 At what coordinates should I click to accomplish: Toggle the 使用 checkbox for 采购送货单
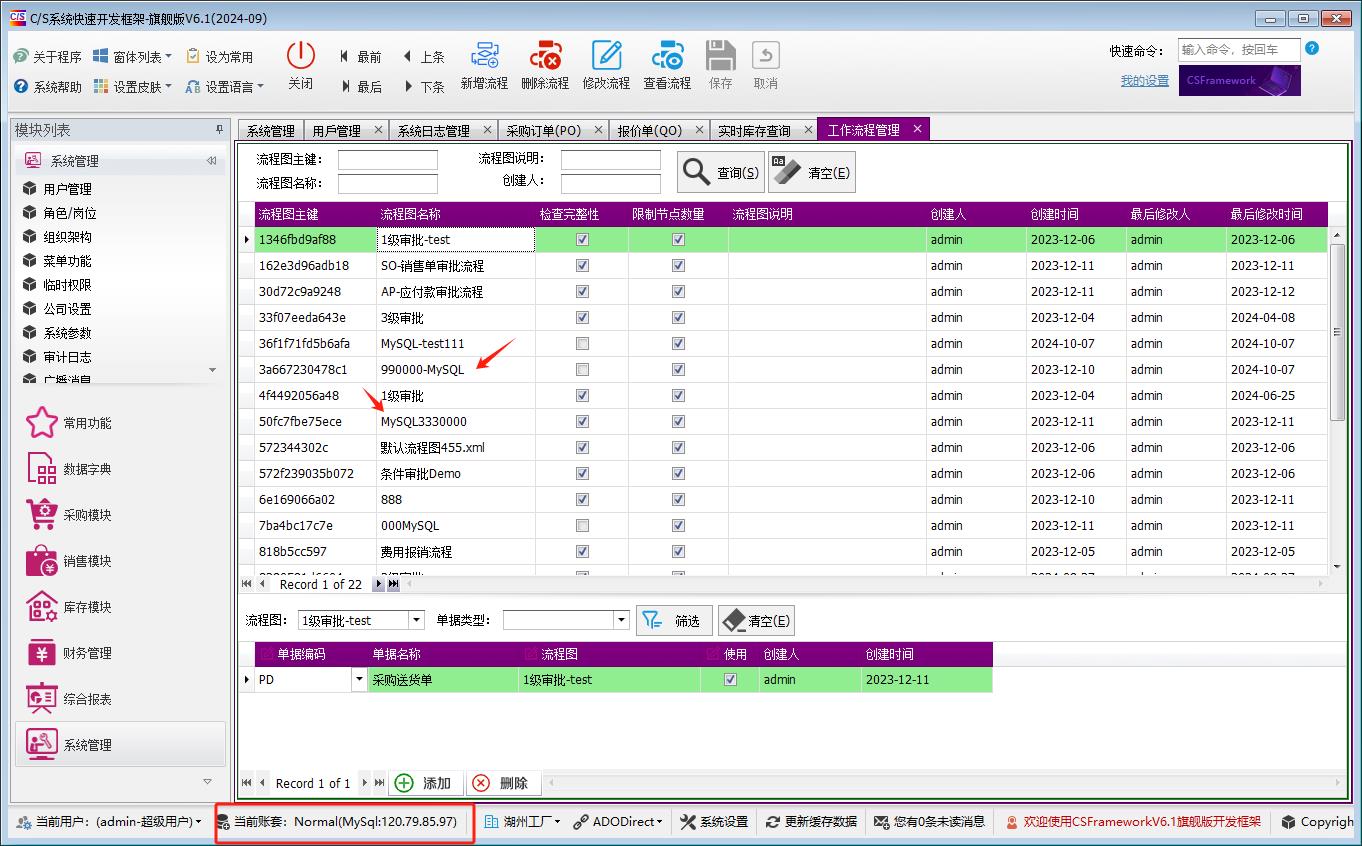pos(731,680)
